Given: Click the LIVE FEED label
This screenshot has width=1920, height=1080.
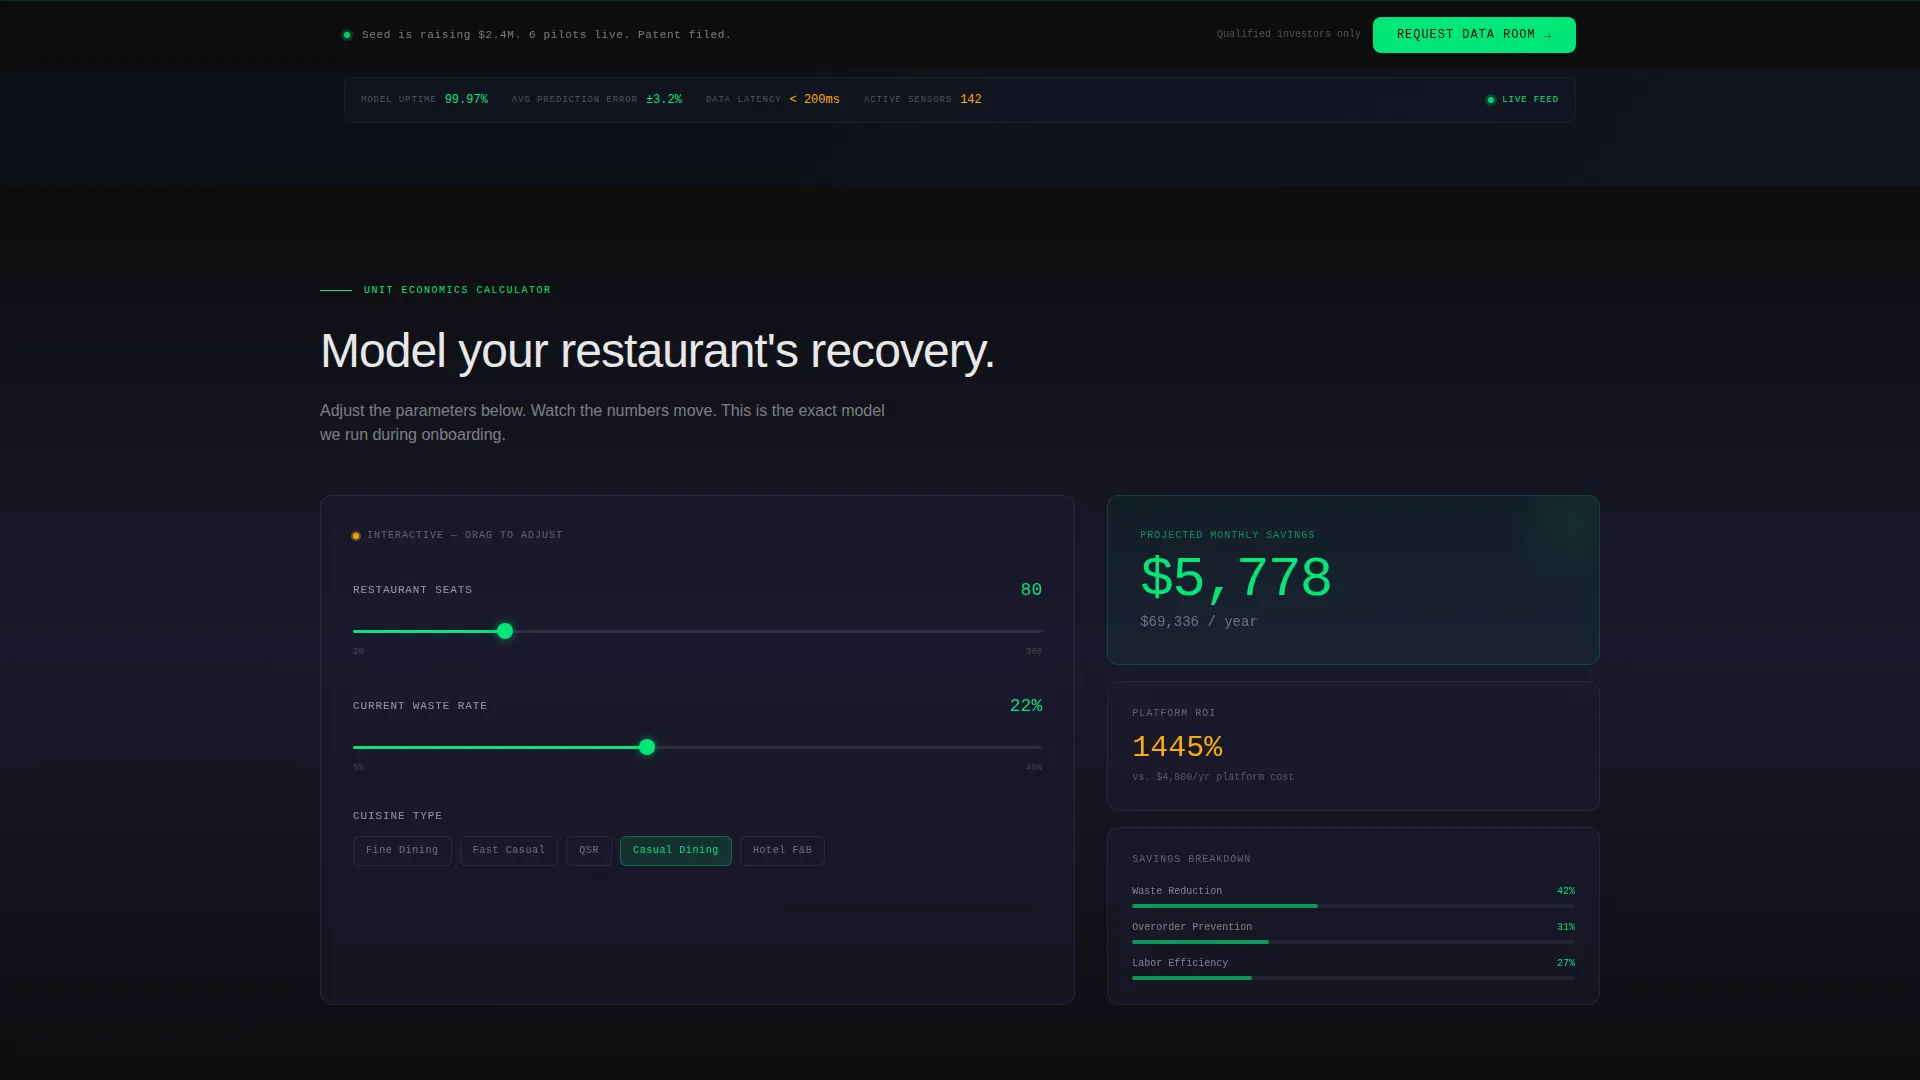Looking at the screenshot, I should point(1530,100).
